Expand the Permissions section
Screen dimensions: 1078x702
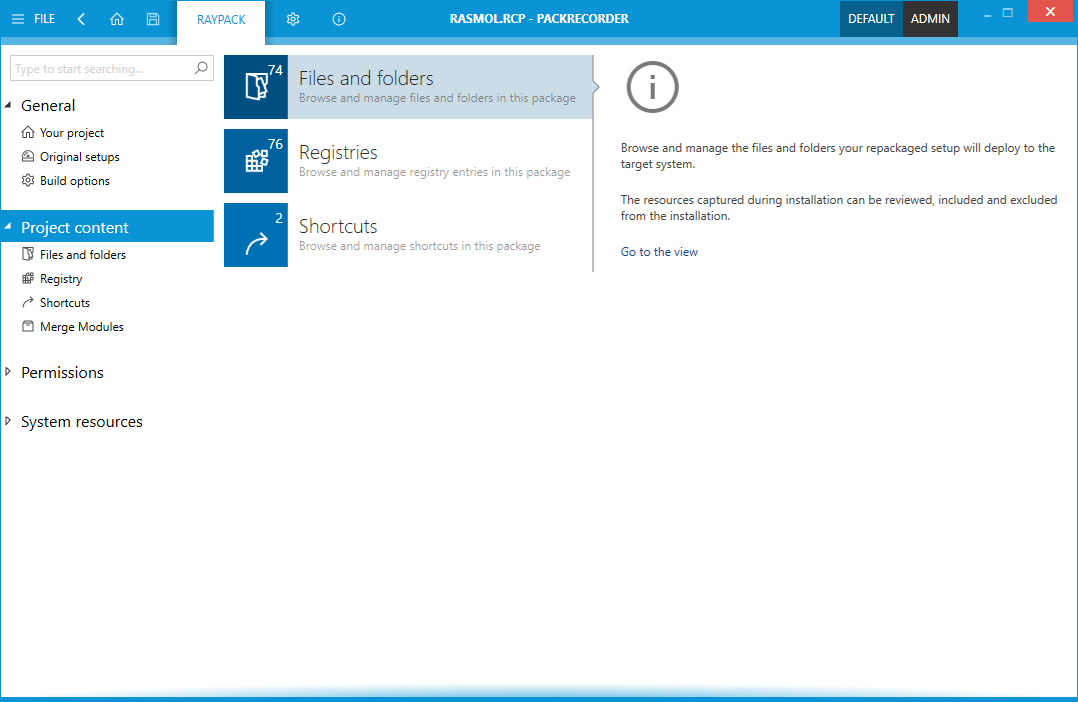[9, 372]
